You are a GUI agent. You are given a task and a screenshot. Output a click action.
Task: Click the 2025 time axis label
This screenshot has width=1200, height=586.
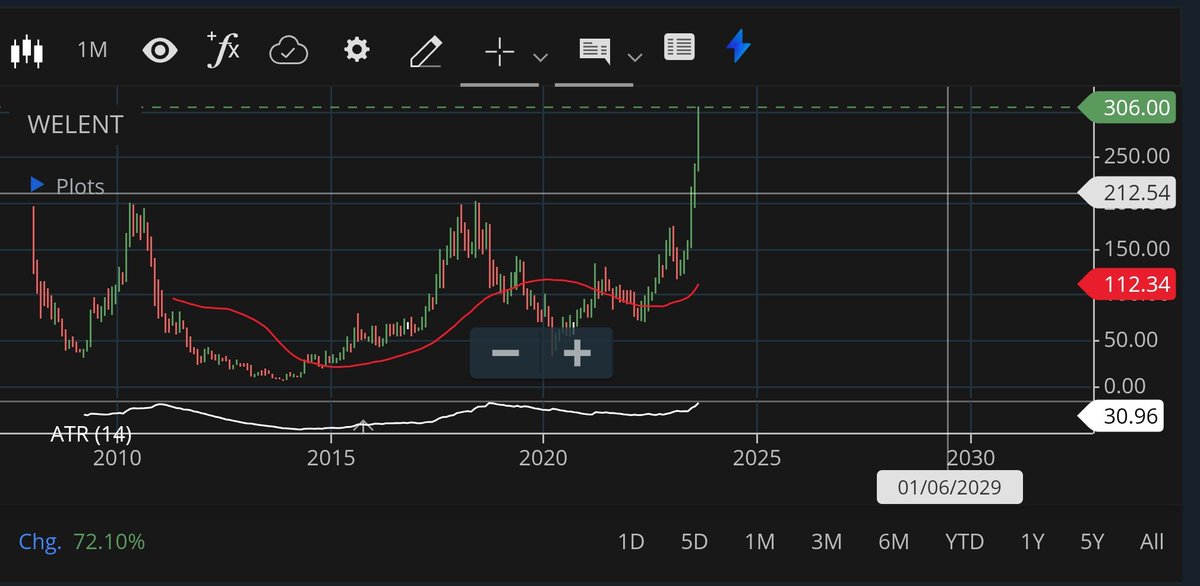pyautogui.click(x=757, y=458)
